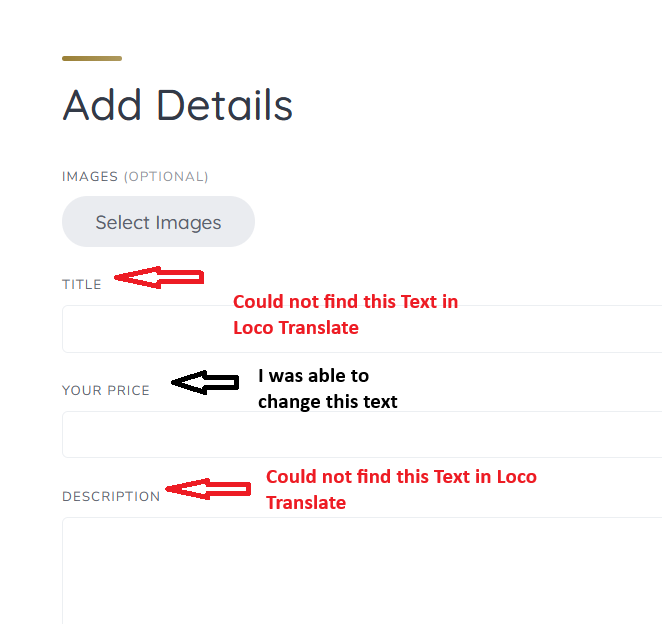Click the IMAGES label text
The image size is (662, 624).
[90, 176]
